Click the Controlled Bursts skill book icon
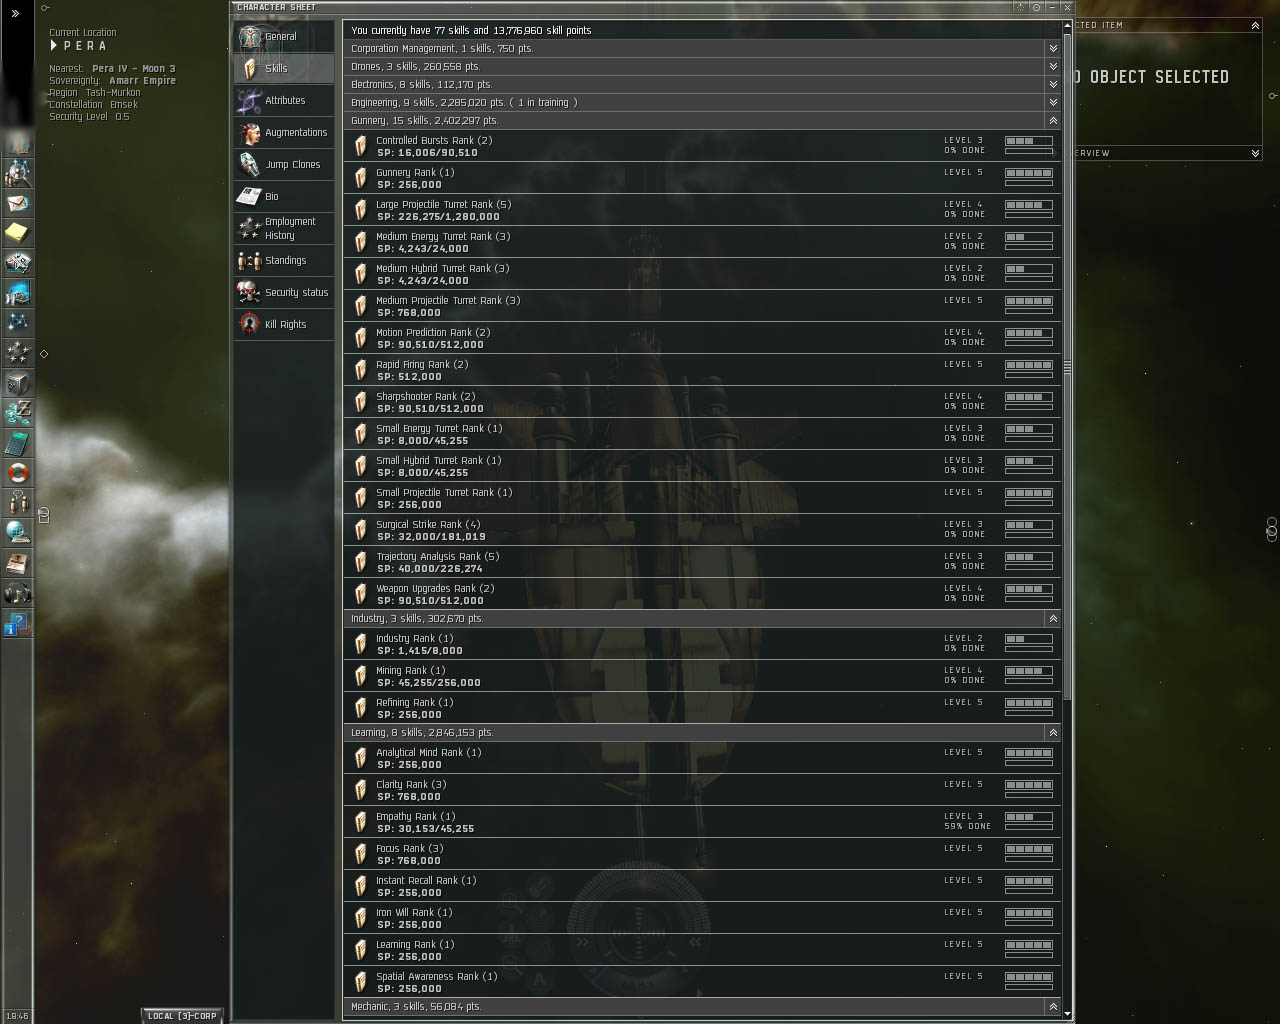Viewport: 1280px width, 1024px height. (361, 146)
